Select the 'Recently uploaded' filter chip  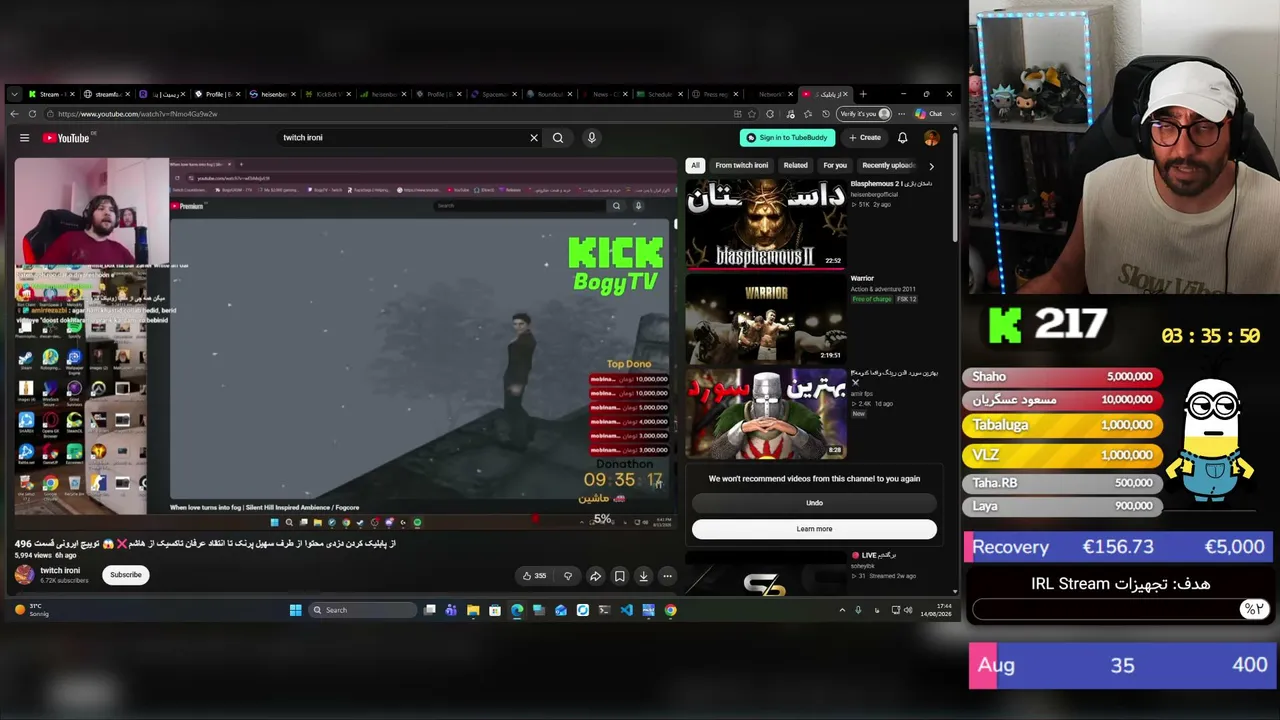888,166
